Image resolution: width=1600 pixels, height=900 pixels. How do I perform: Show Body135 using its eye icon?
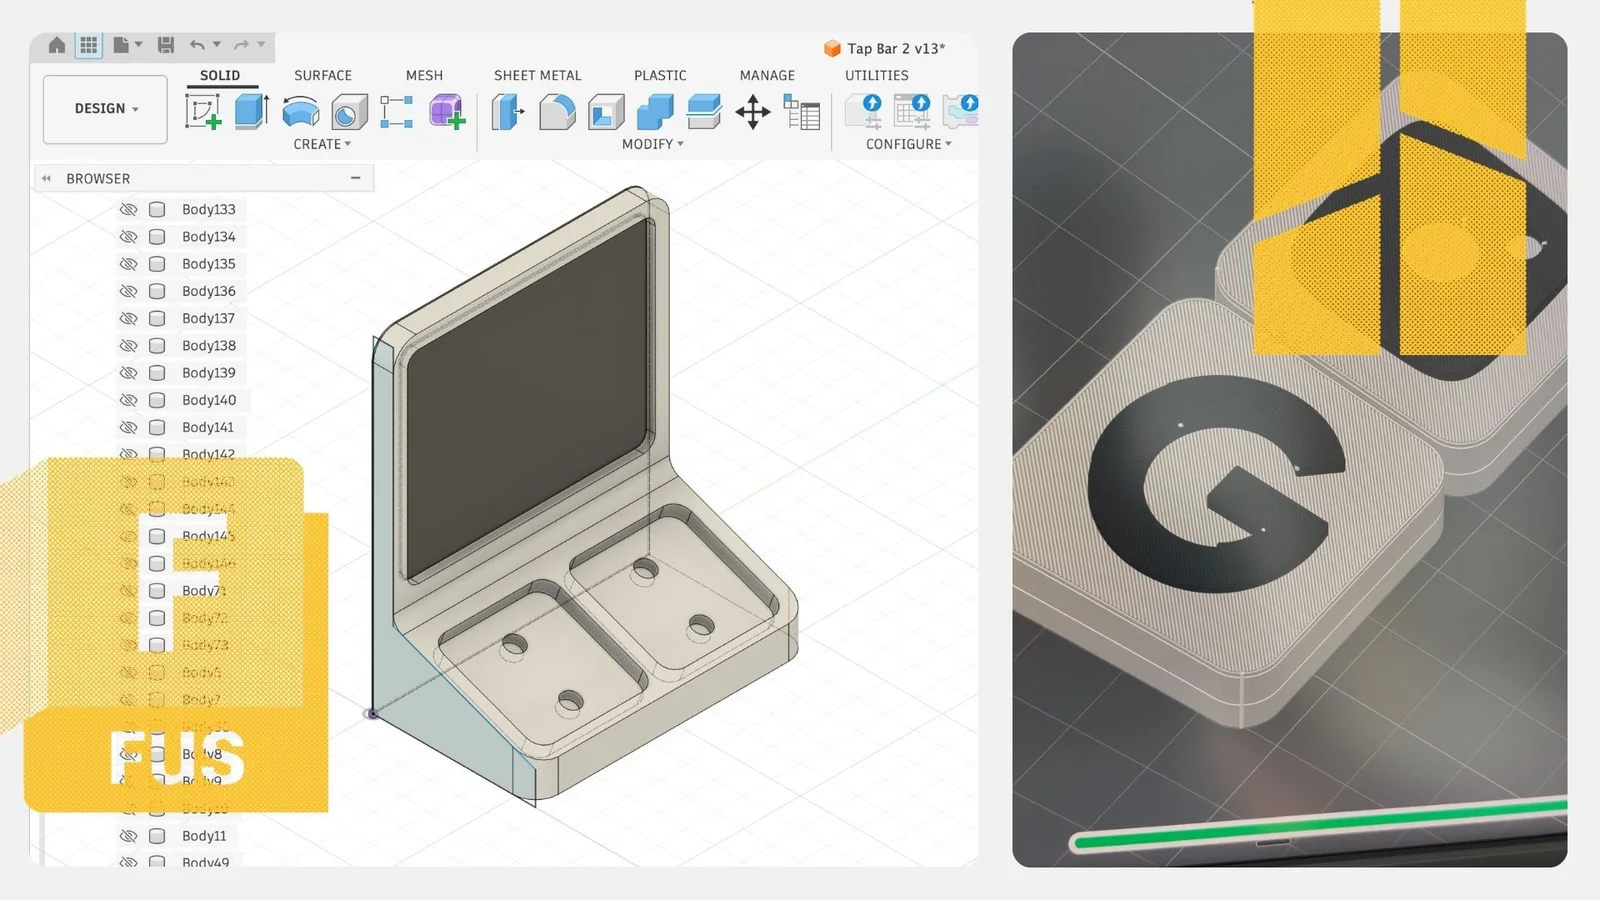[x=128, y=264]
